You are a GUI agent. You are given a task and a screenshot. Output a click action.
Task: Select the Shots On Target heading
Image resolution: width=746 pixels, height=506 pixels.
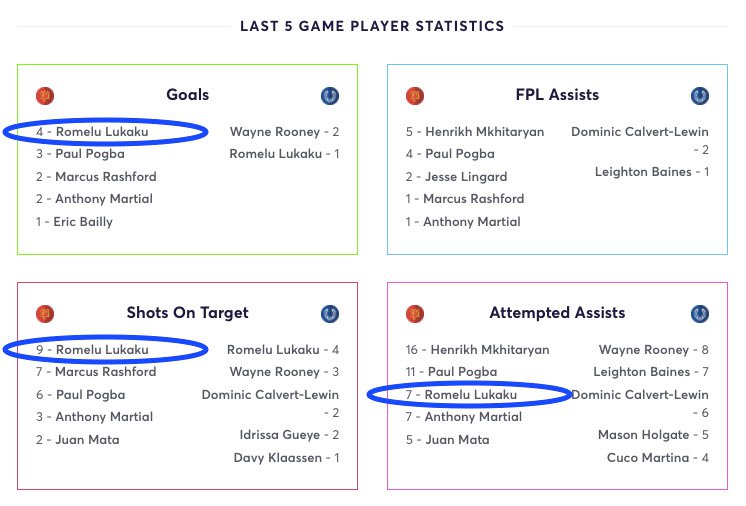187,312
